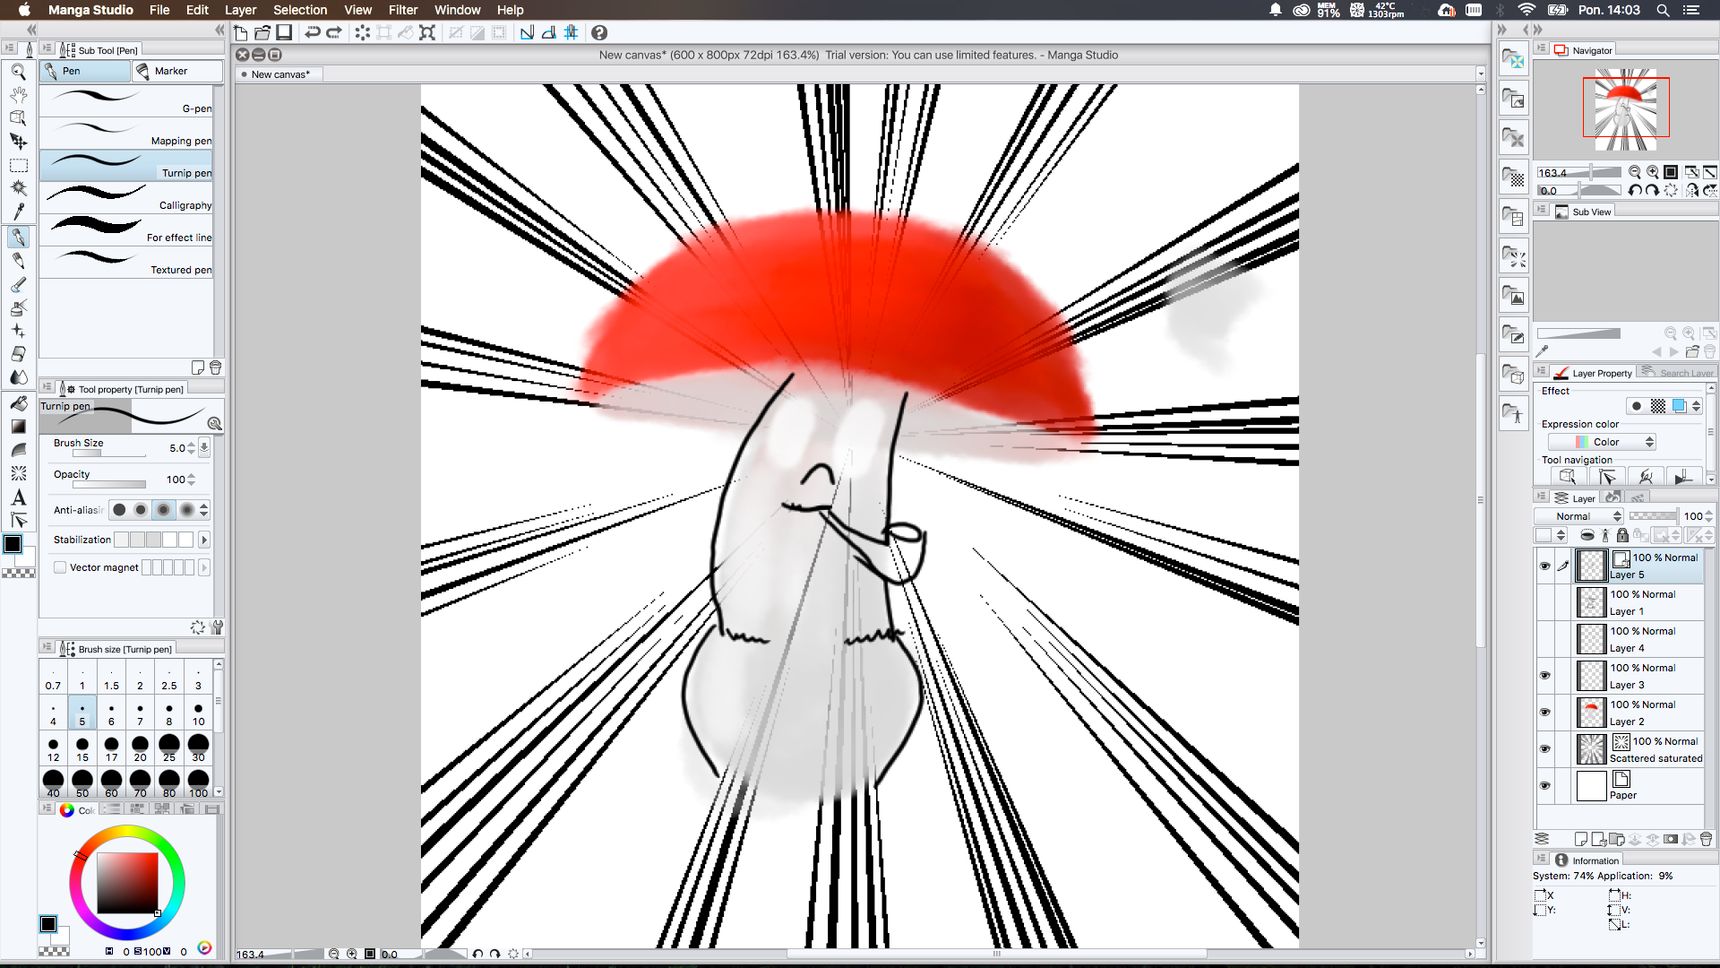
Task: Click the Save toolbar icon
Action: [284, 33]
